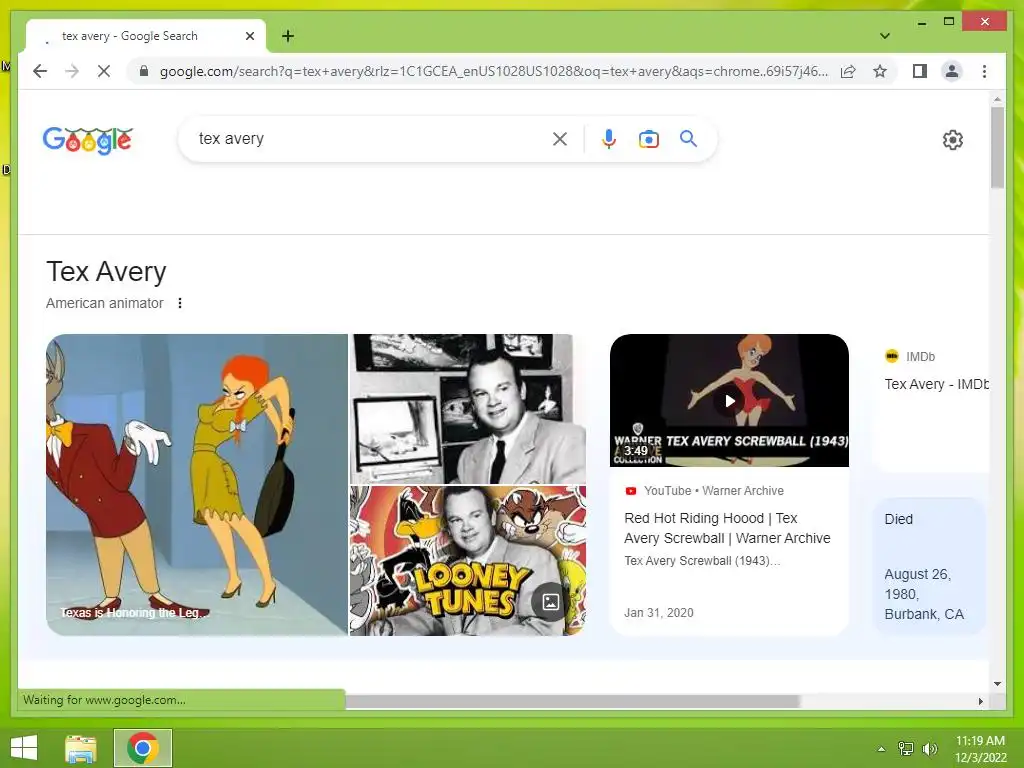Open the Tex Avery - IMDb link

[936, 384]
